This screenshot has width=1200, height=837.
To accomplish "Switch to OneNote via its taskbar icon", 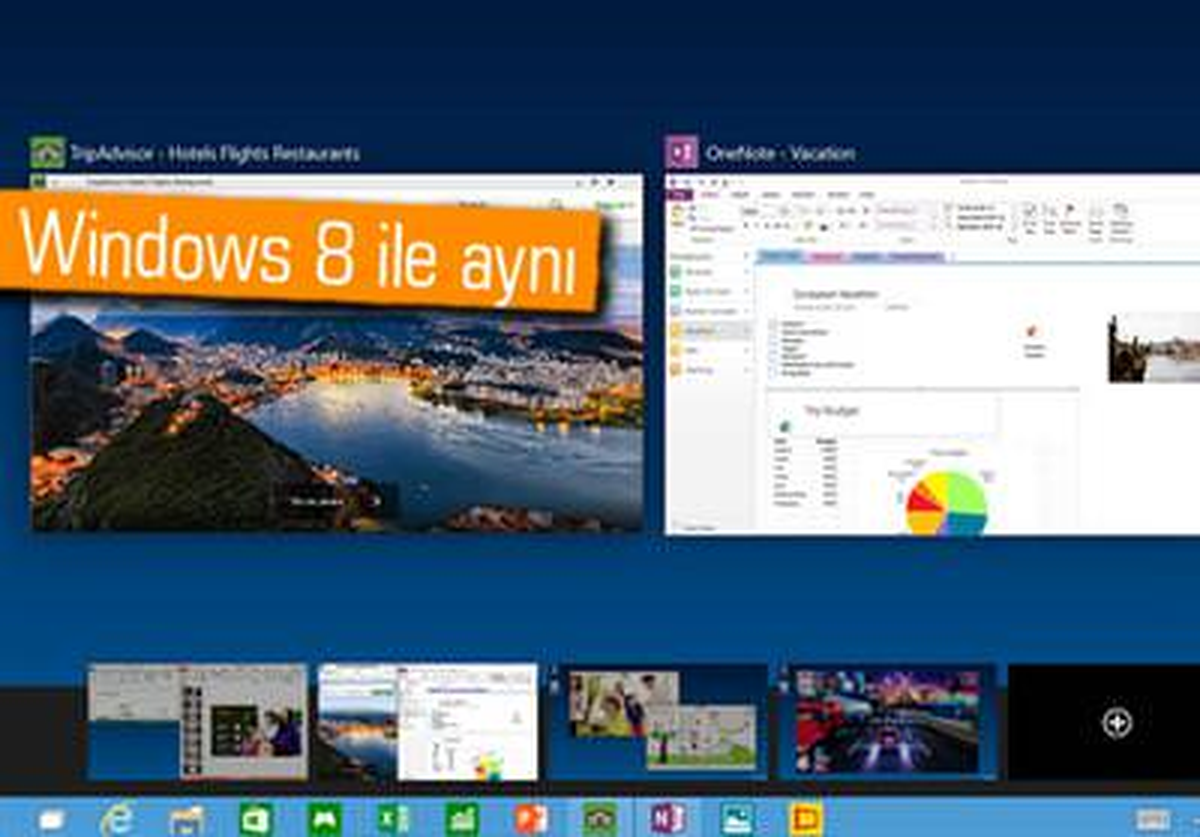I will click(668, 819).
